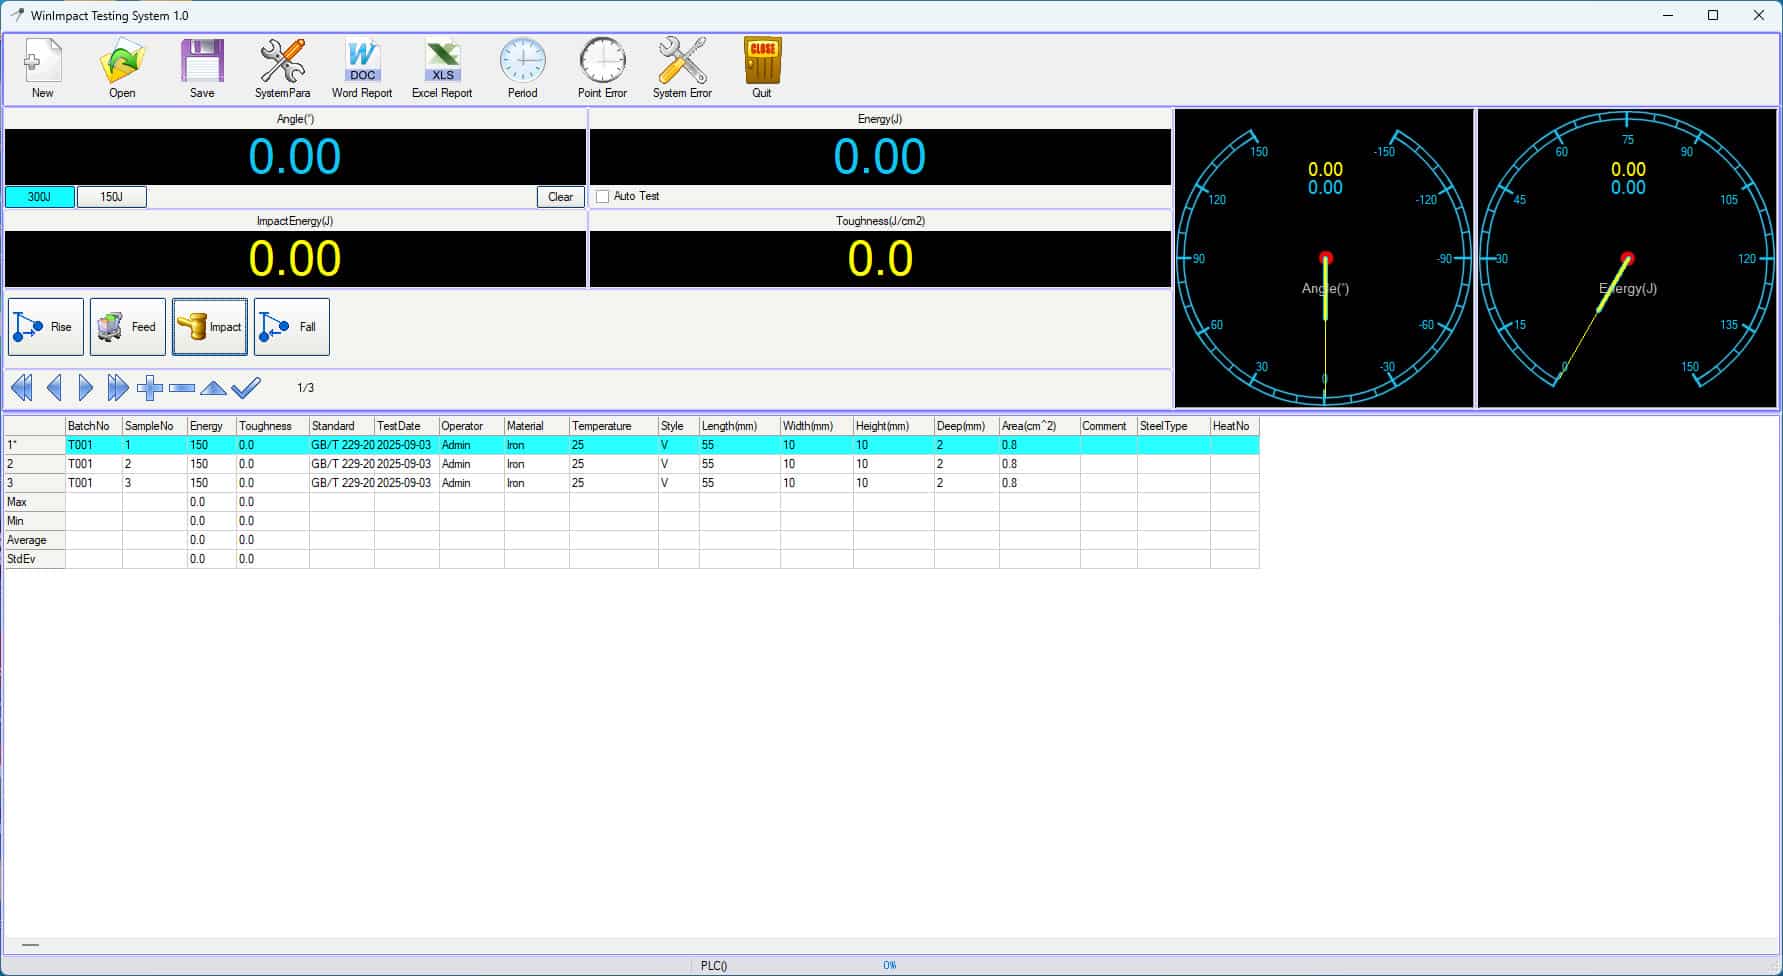Screen dimensions: 1783x976
Task: Enable the Auto Test checkbox
Action: click(x=602, y=196)
